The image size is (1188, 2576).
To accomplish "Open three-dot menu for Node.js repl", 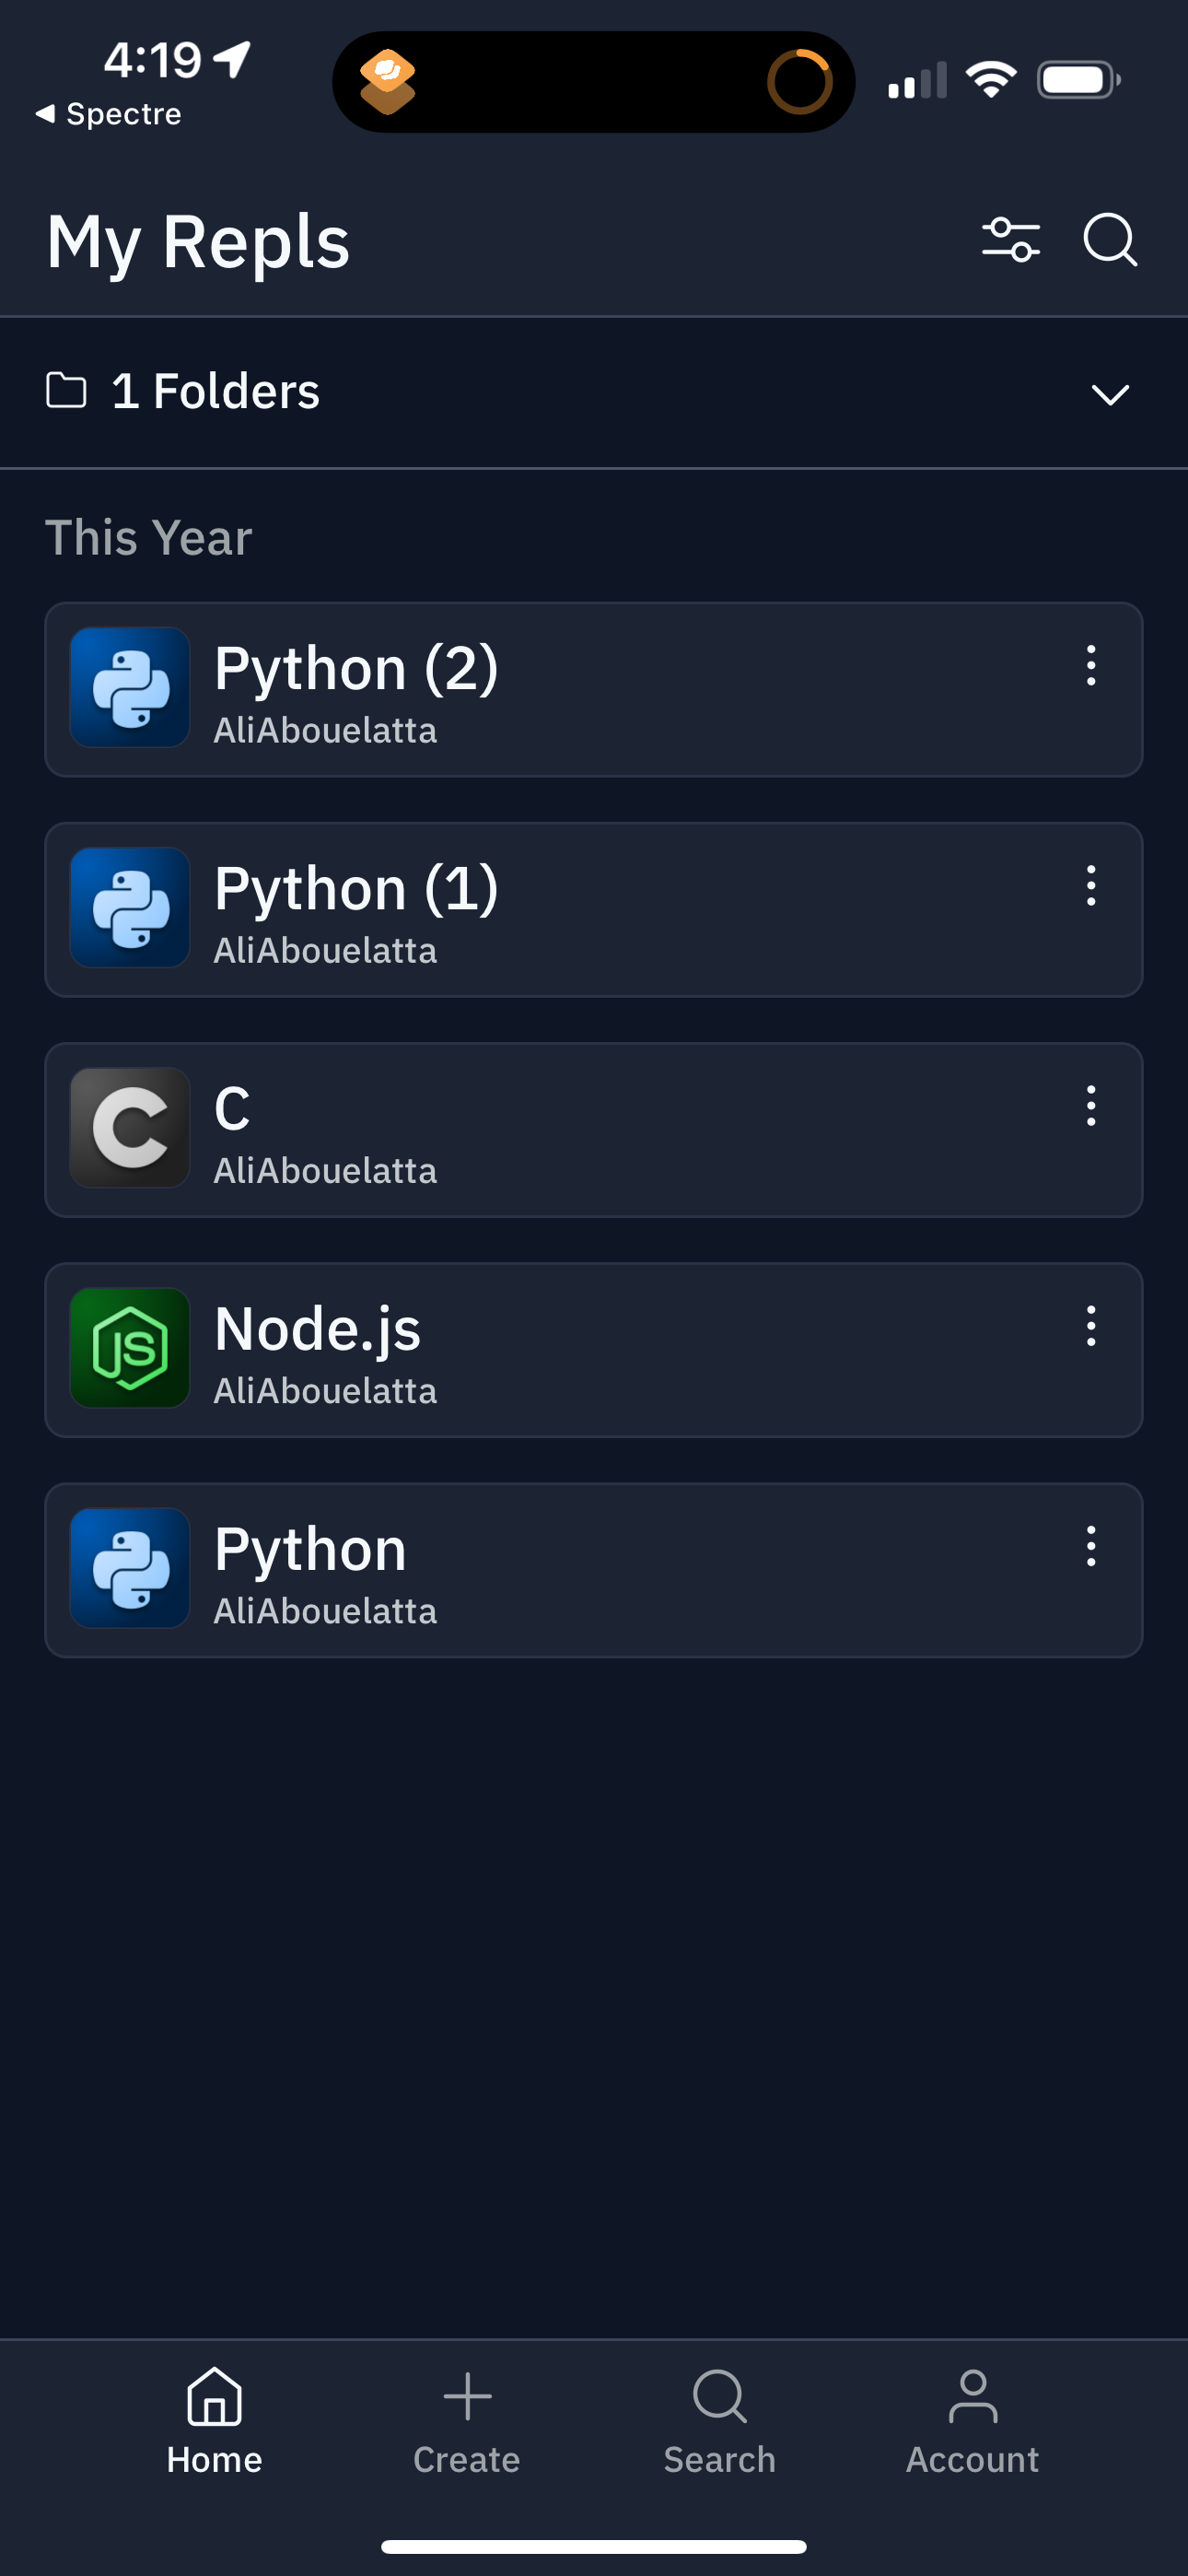I will pos(1091,1326).
